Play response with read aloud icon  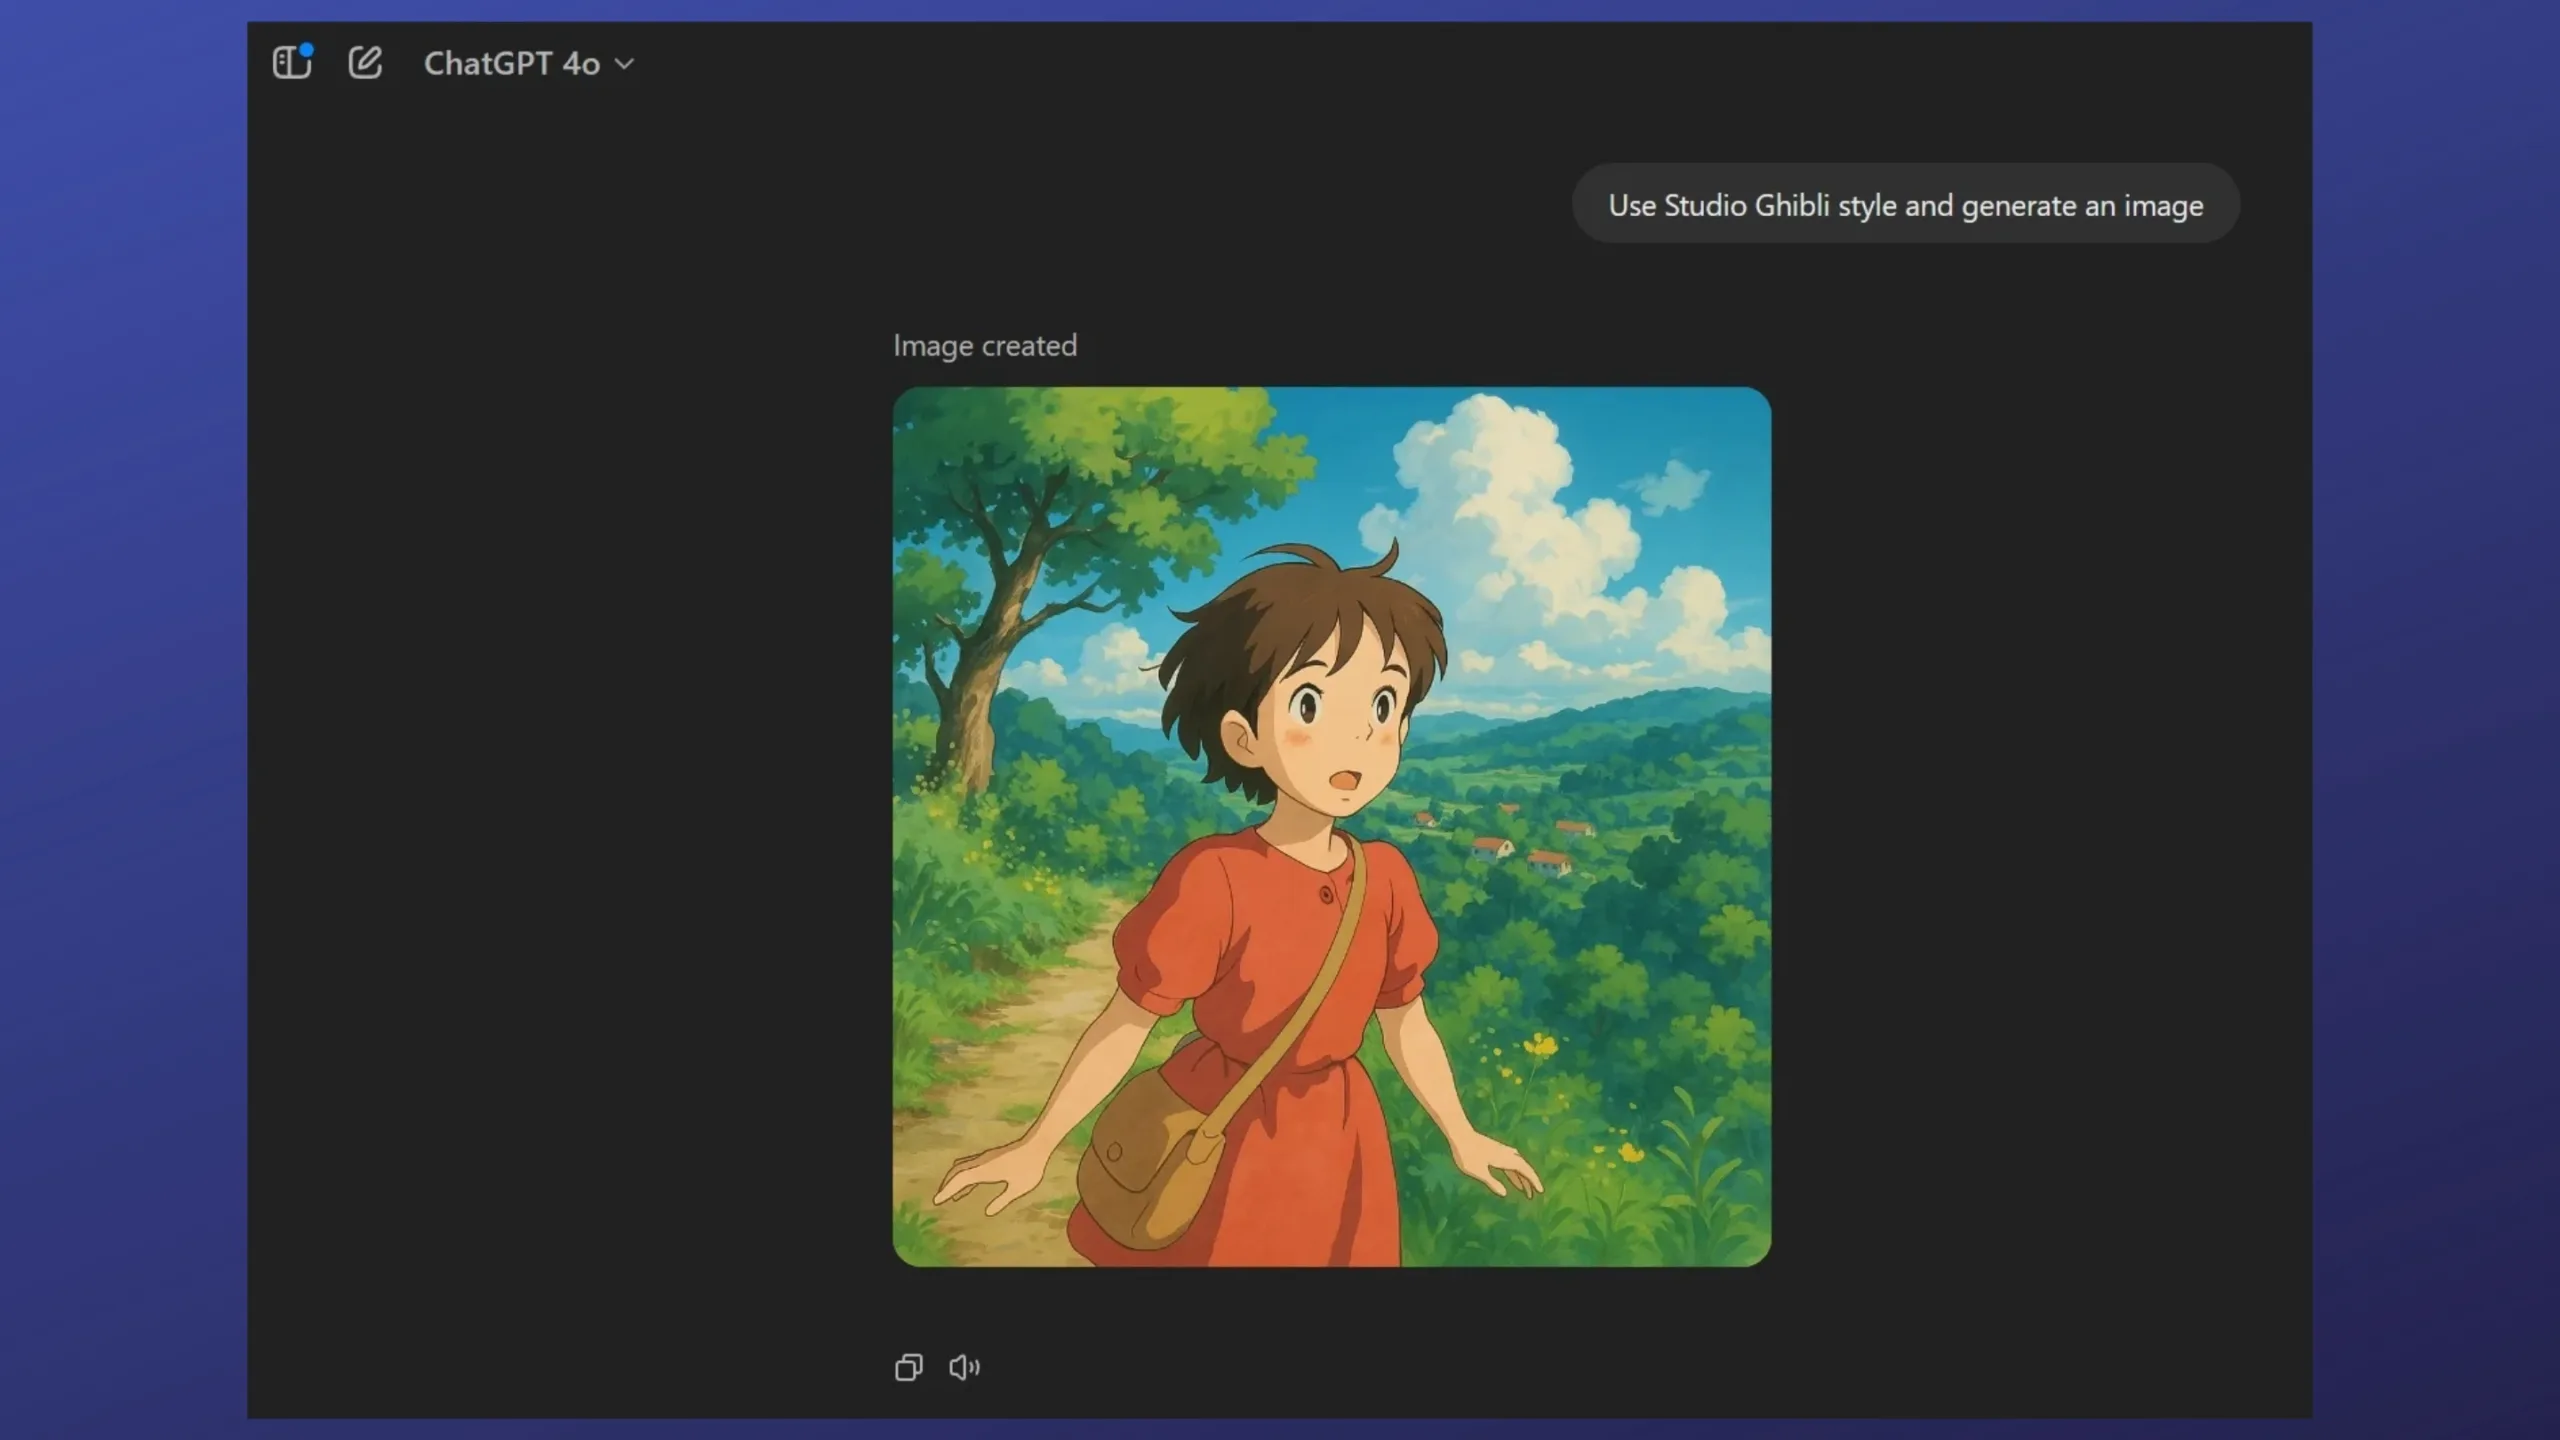(964, 1367)
